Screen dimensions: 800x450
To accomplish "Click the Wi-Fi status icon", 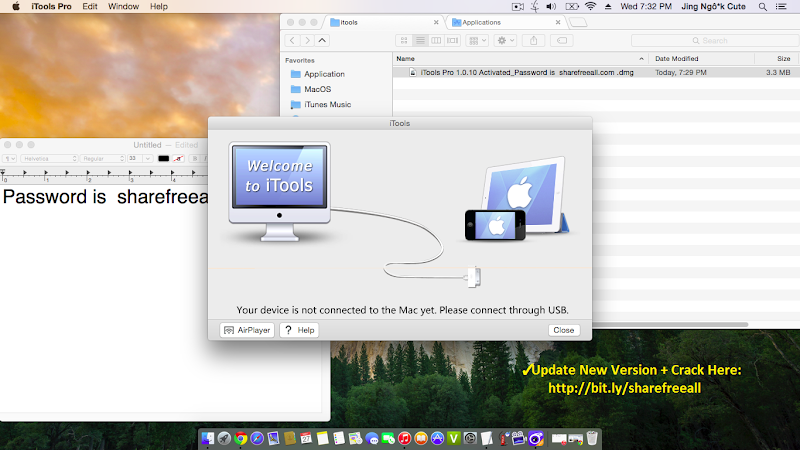I will [590, 7].
